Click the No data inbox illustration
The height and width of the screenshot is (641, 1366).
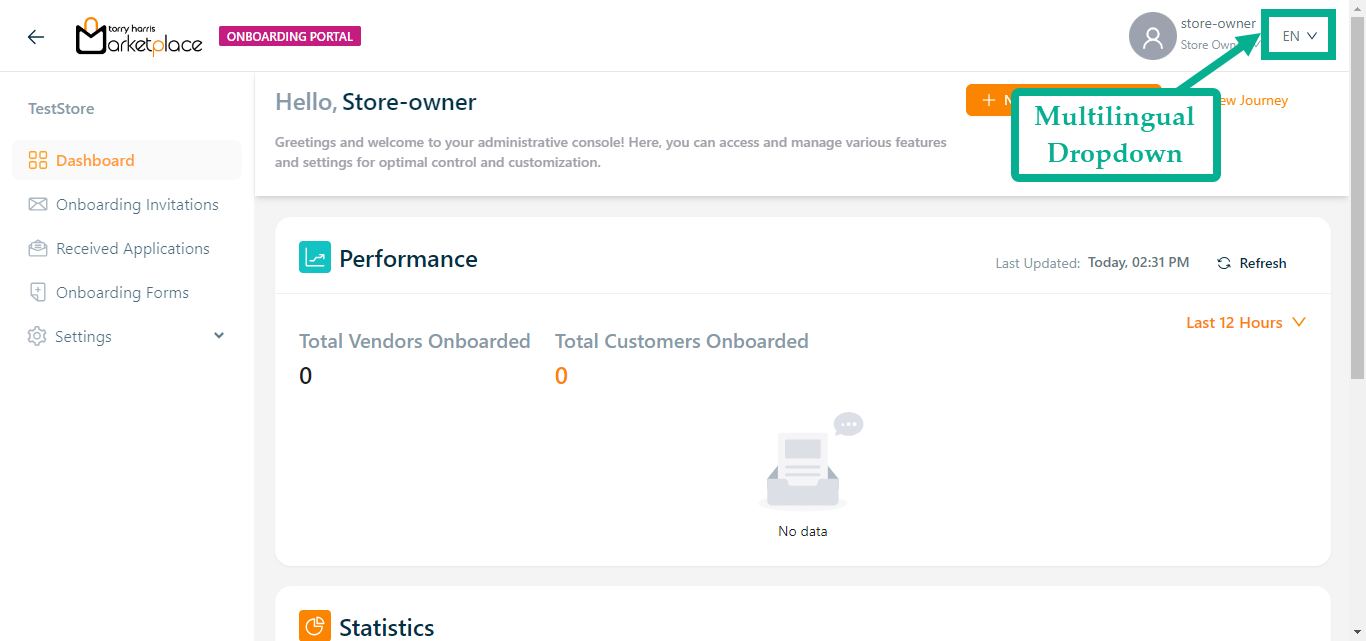(803, 465)
